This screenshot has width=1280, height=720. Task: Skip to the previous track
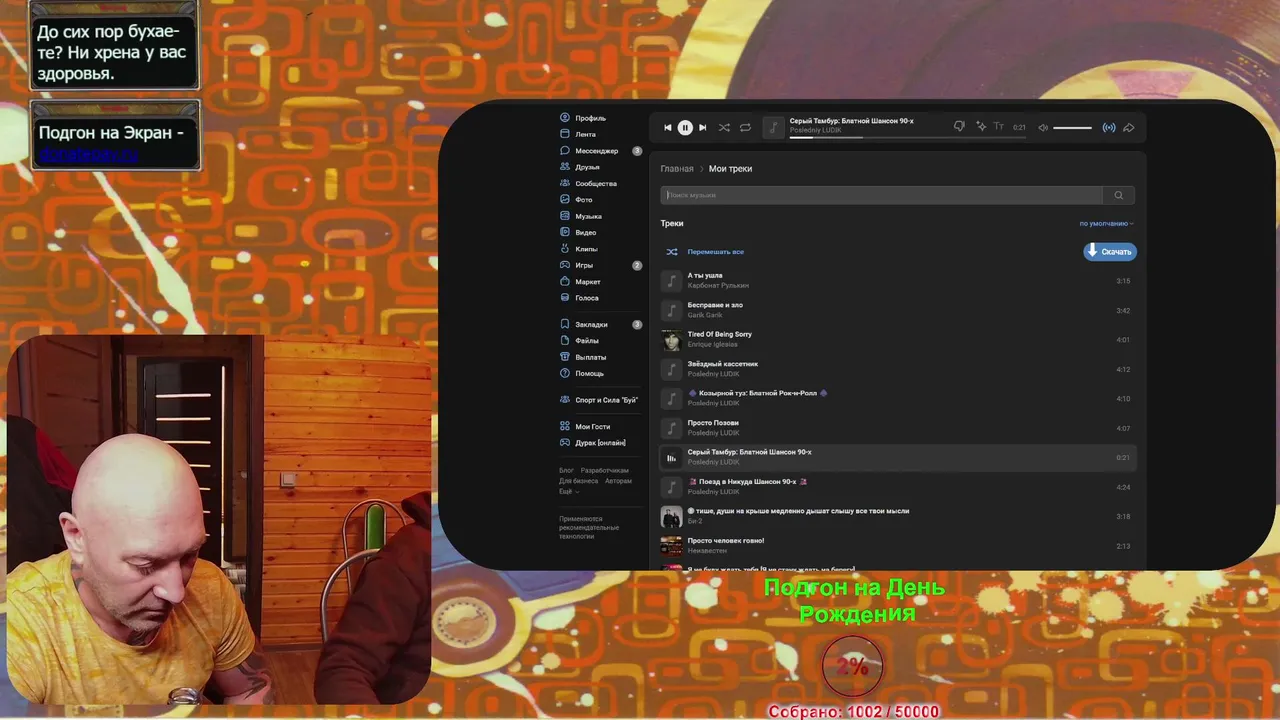(668, 127)
